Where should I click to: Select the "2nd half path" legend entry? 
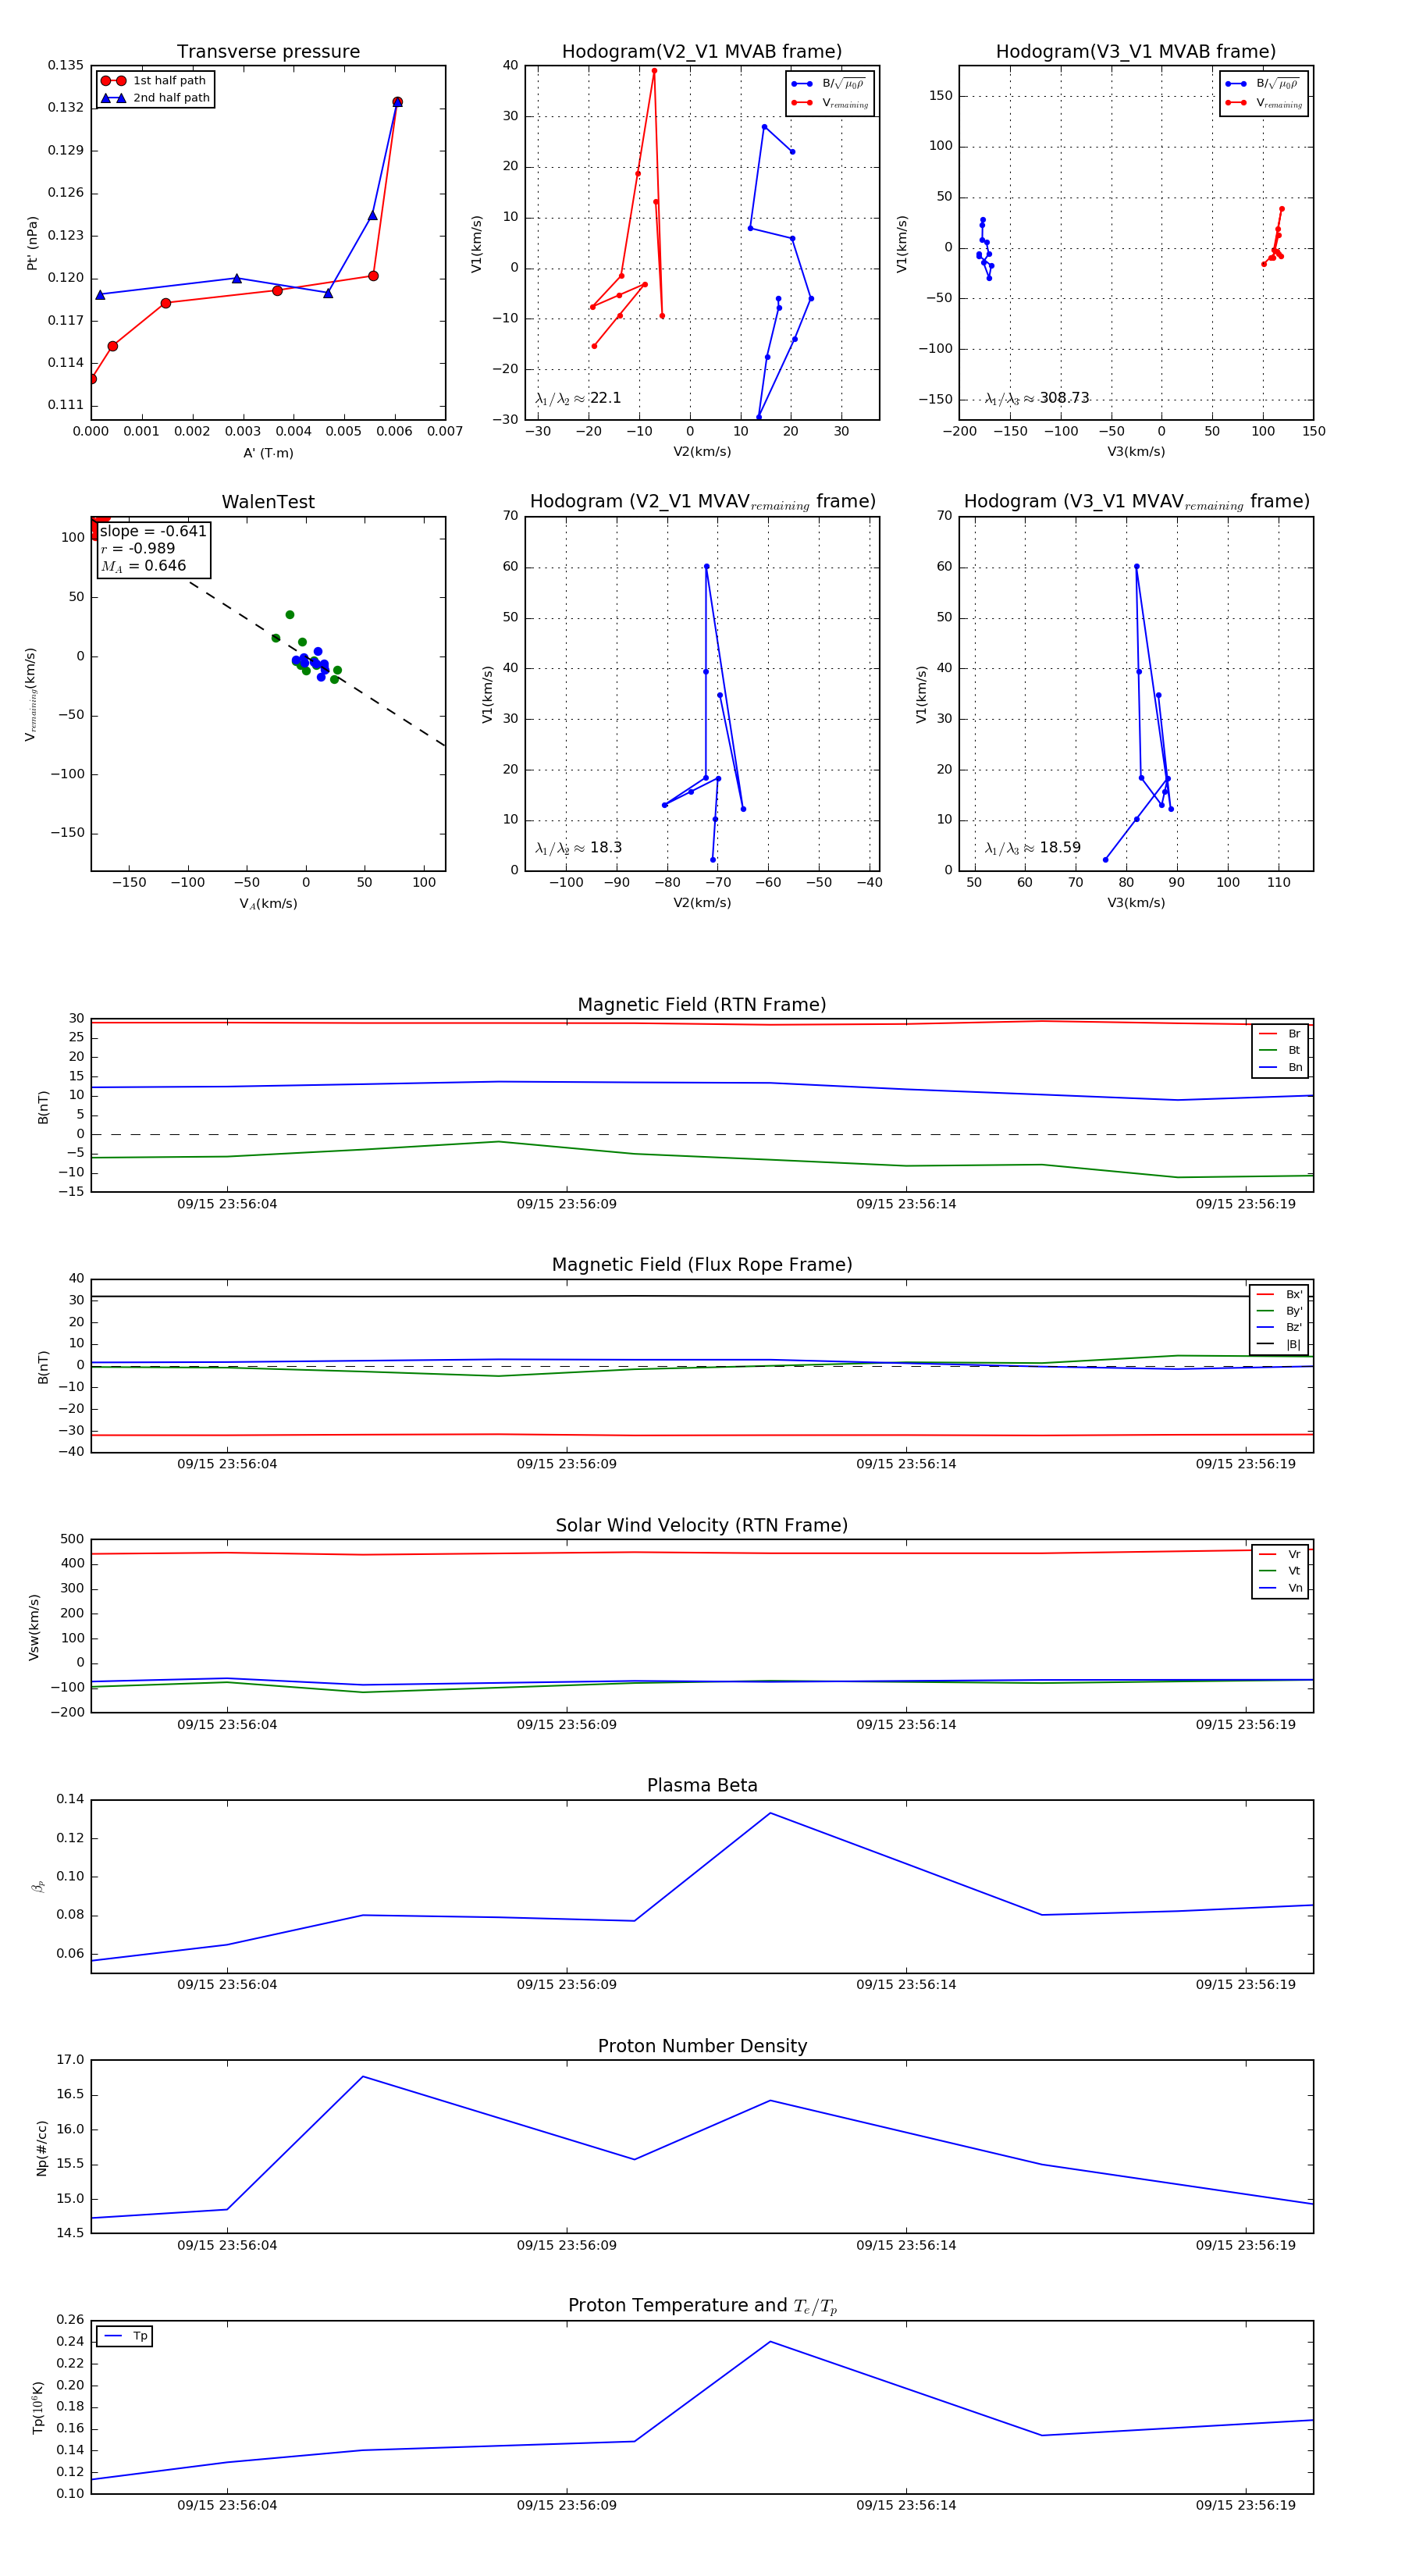[x=155, y=98]
